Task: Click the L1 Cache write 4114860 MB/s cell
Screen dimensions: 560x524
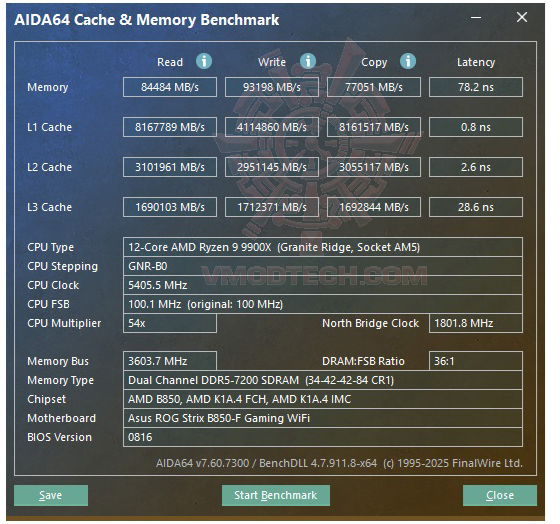Action: point(272,127)
